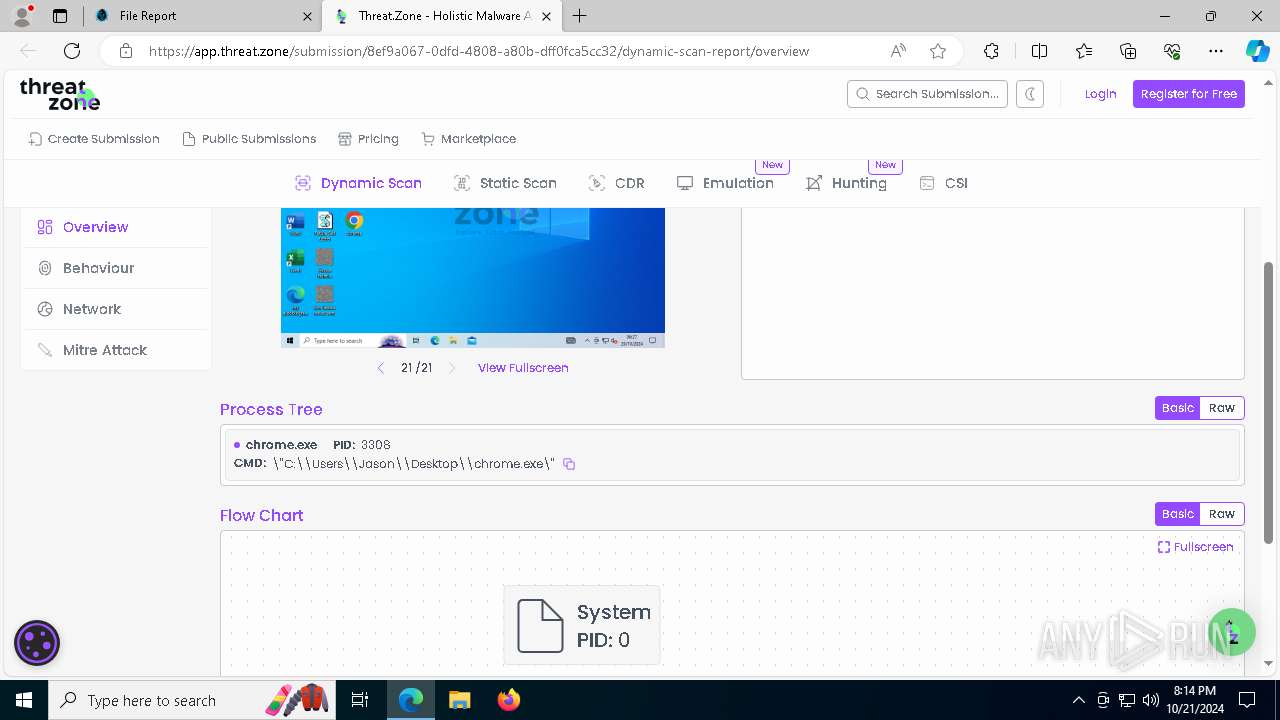Click the ThreatZone logo
The image size is (1280, 720).
(x=60, y=94)
